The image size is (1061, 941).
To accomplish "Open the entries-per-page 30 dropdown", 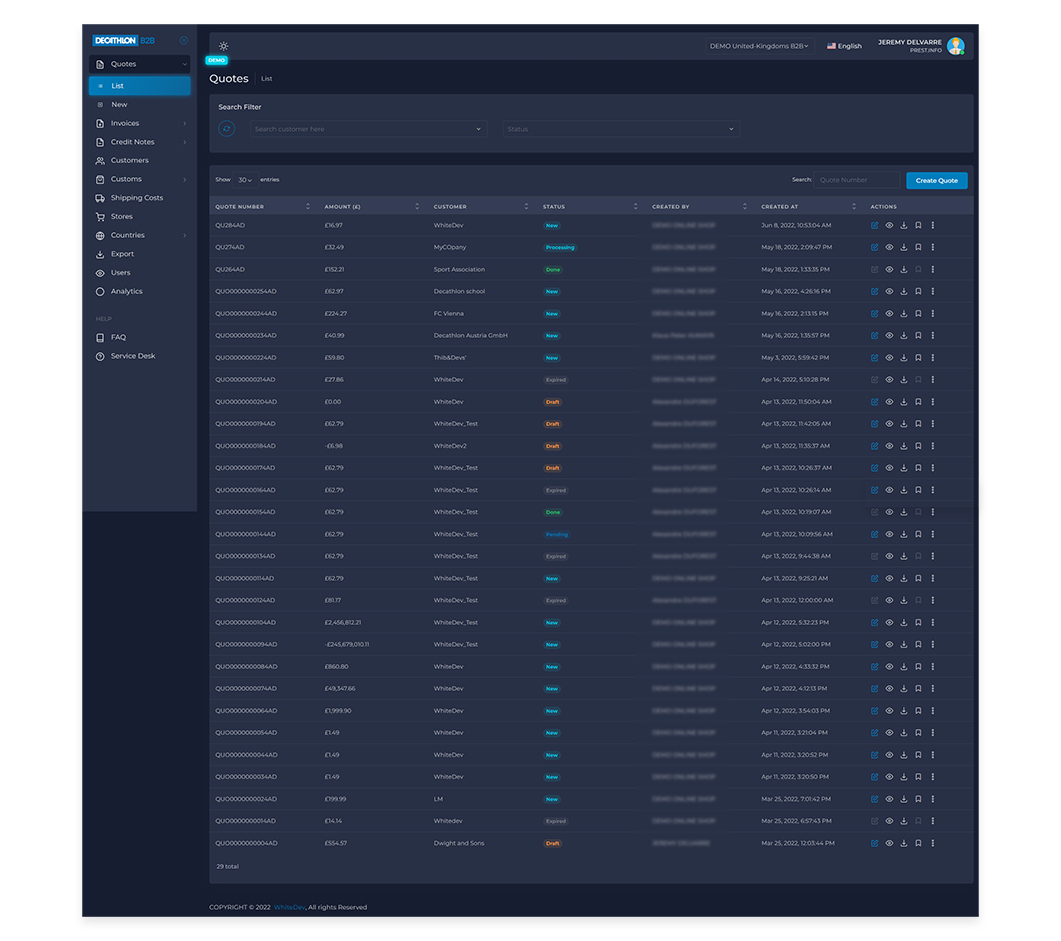I will 245,180.
